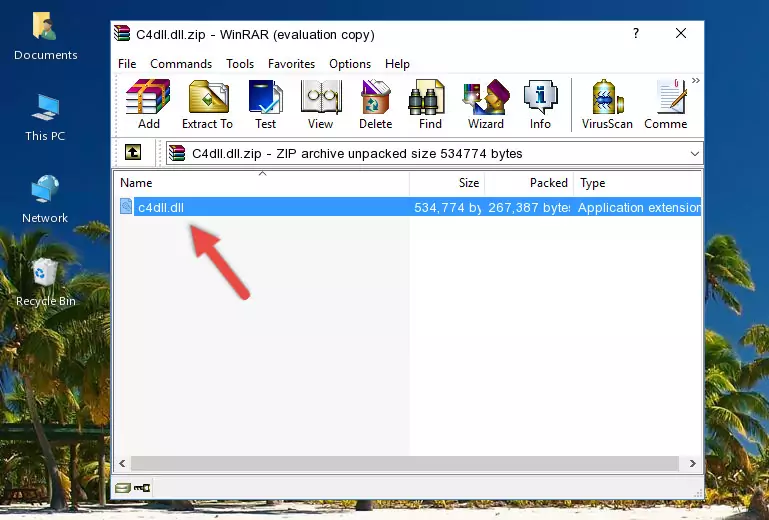Sort files by Name column
Image resolution: width=769 pixels, height=520 pixels.
tap(262, 183)
